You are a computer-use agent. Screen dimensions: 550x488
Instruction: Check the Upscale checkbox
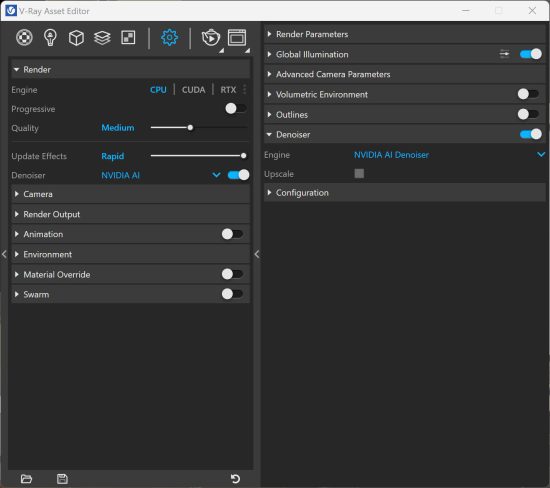359,173
